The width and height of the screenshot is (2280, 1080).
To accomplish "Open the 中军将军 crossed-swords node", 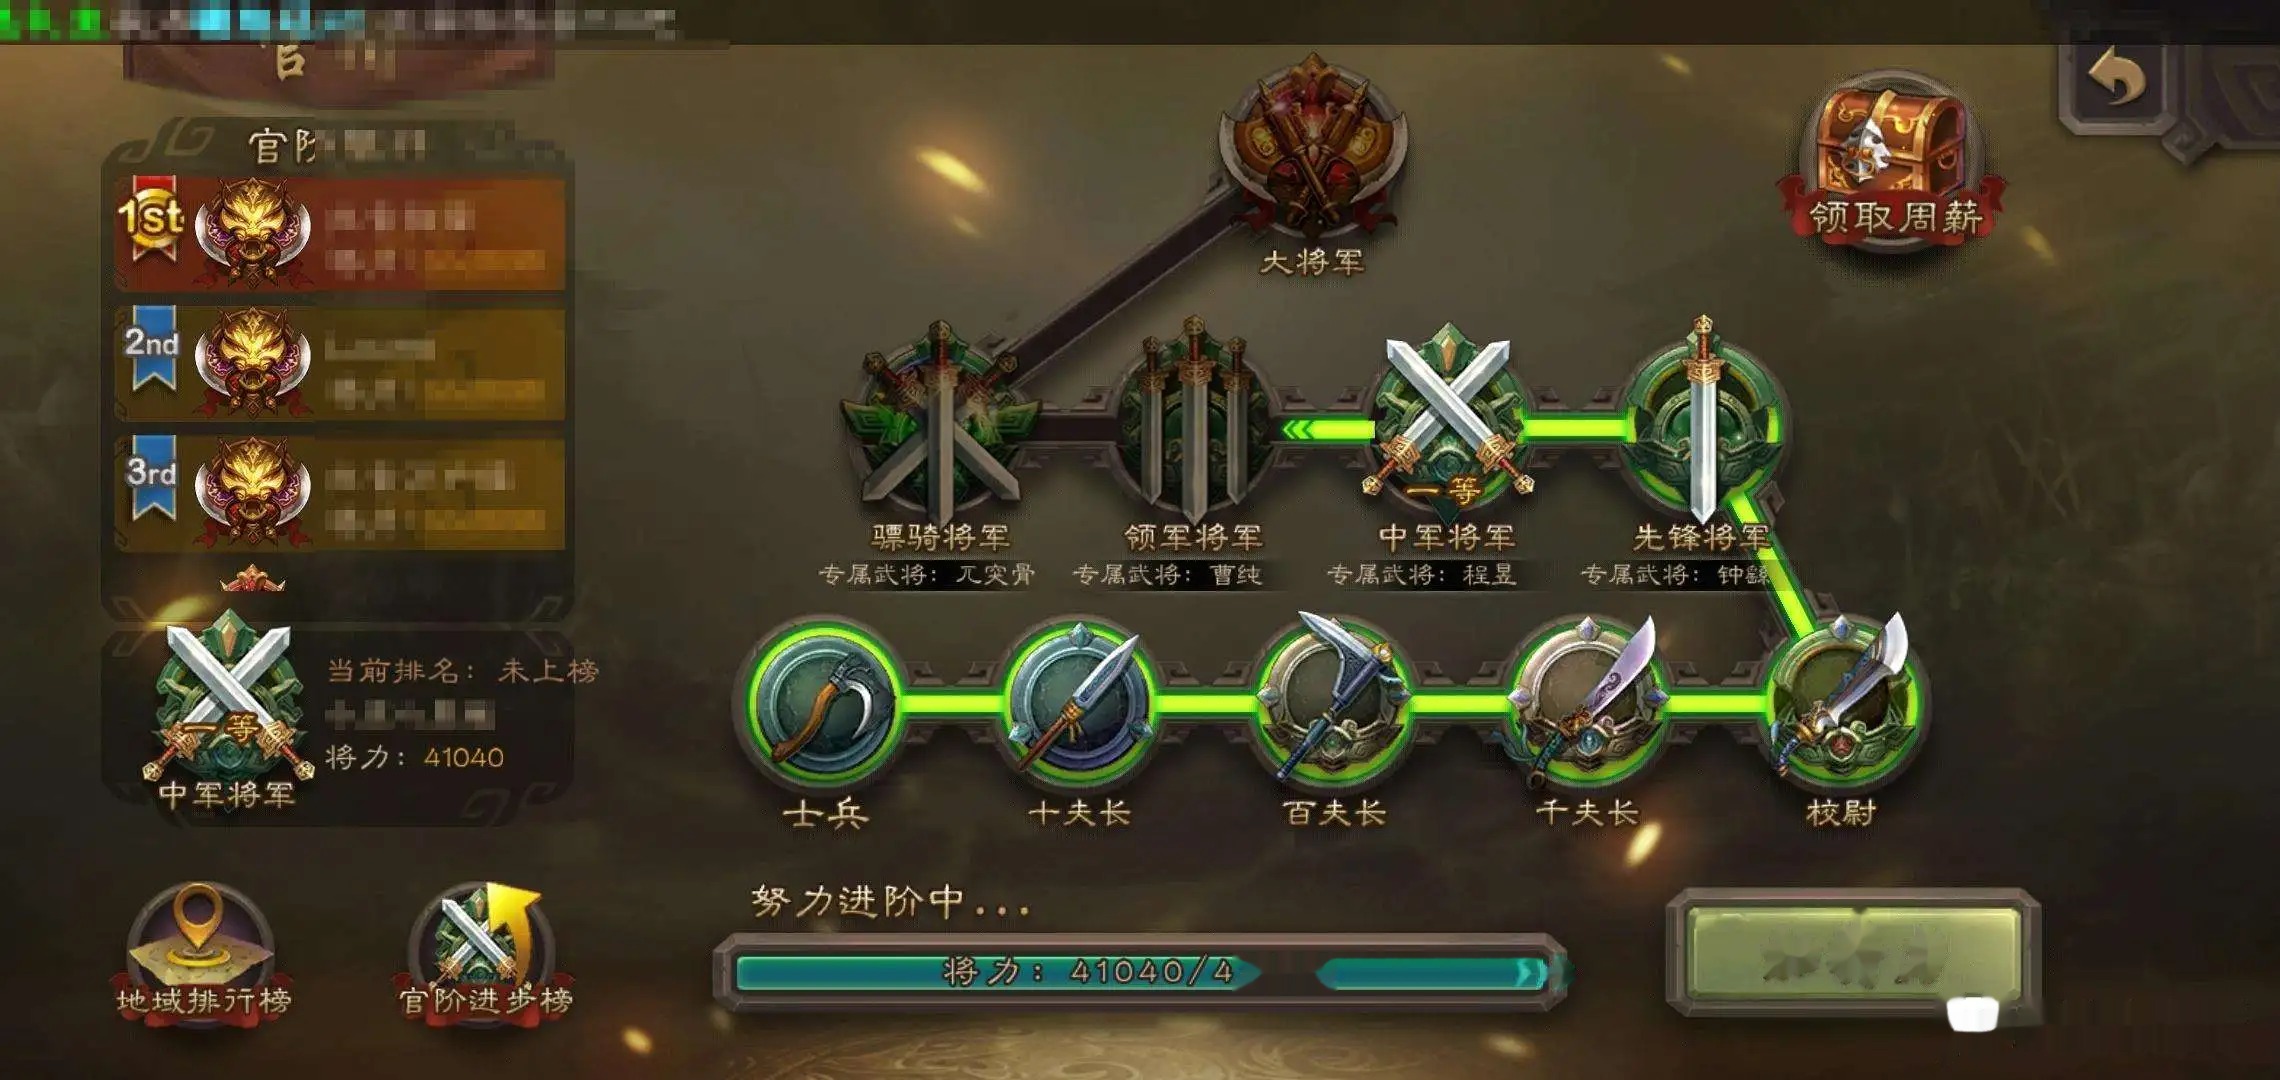I will (1447, 422).
